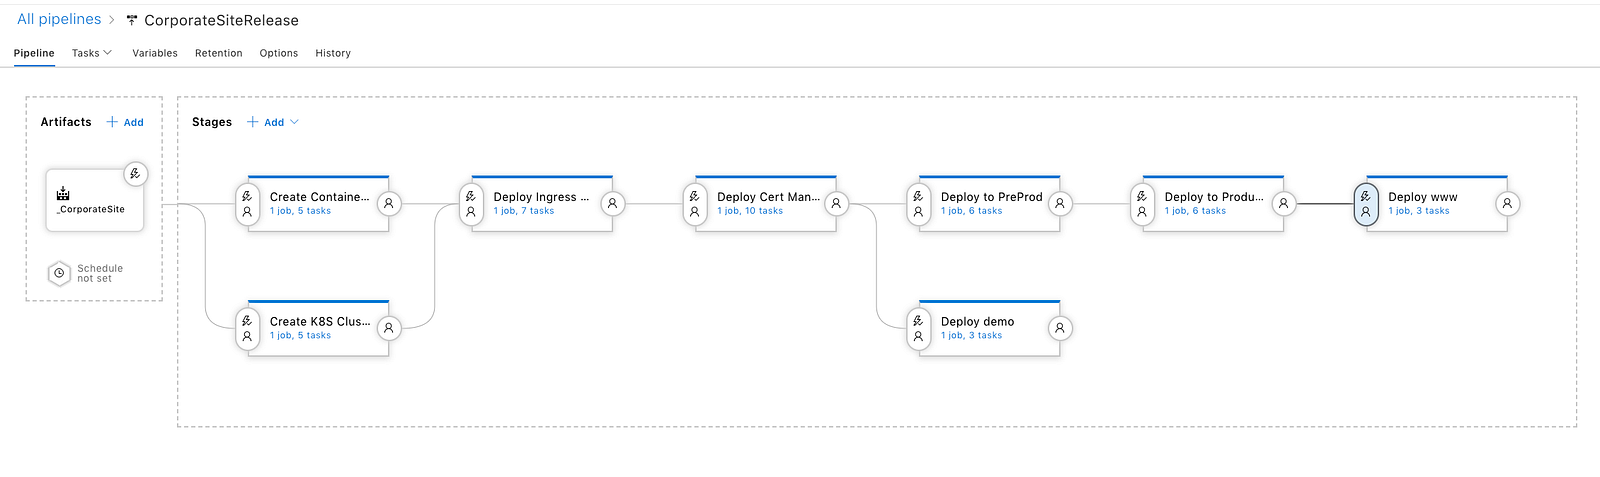The width and height of the screenshot is (1600, 477).
Task: Open the Variables tab
Action: coord(155,53)
